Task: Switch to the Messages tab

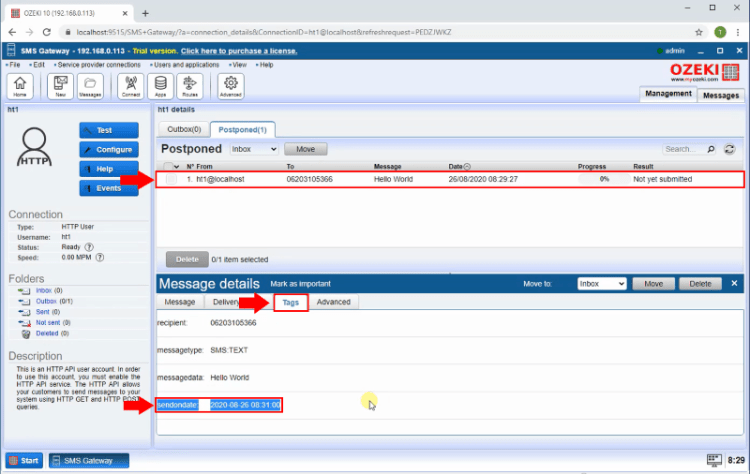Action: [721, 95]
